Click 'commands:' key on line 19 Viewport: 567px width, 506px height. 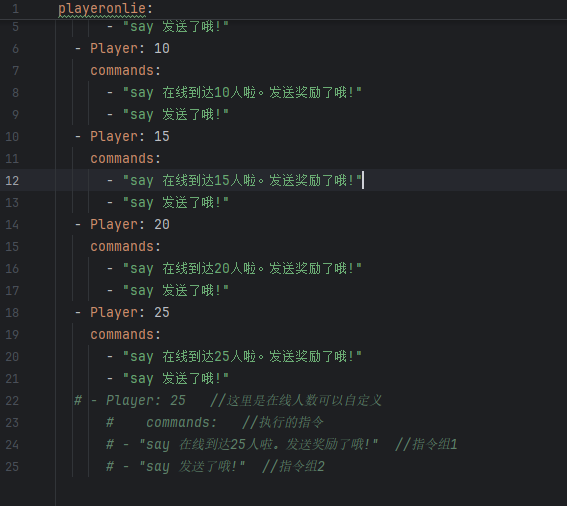click(125, 335)
